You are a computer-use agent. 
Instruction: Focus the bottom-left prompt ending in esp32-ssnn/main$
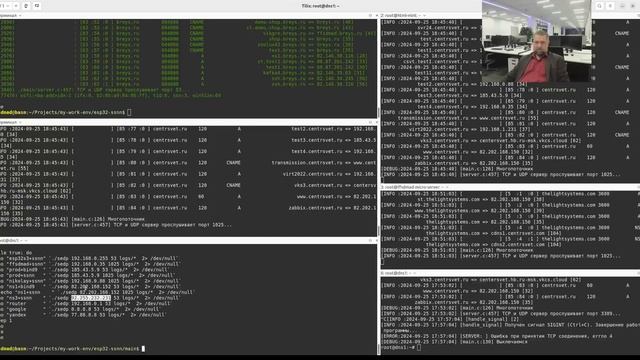tap(73, 349)
